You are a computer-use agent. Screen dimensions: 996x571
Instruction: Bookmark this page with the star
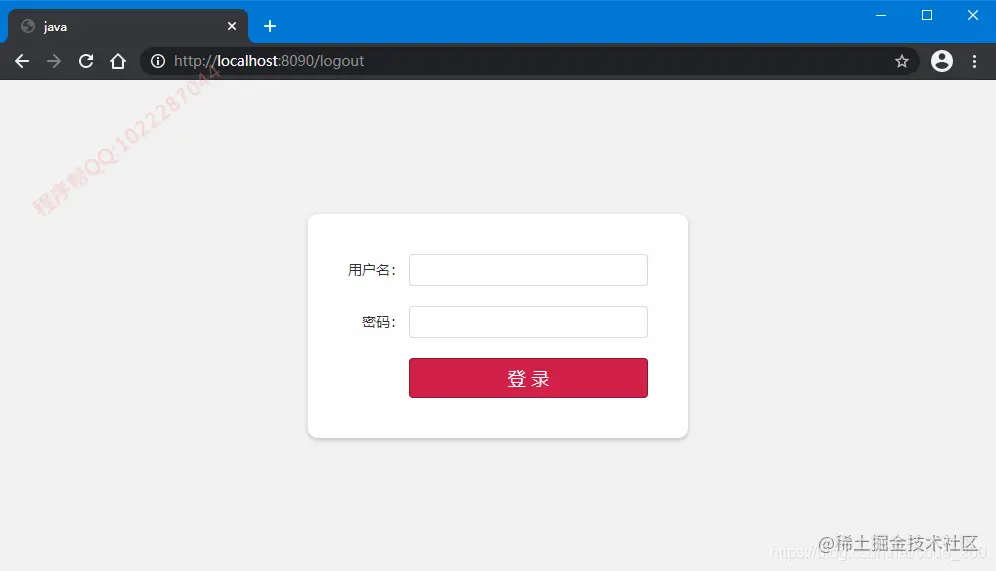pos(901,61)
